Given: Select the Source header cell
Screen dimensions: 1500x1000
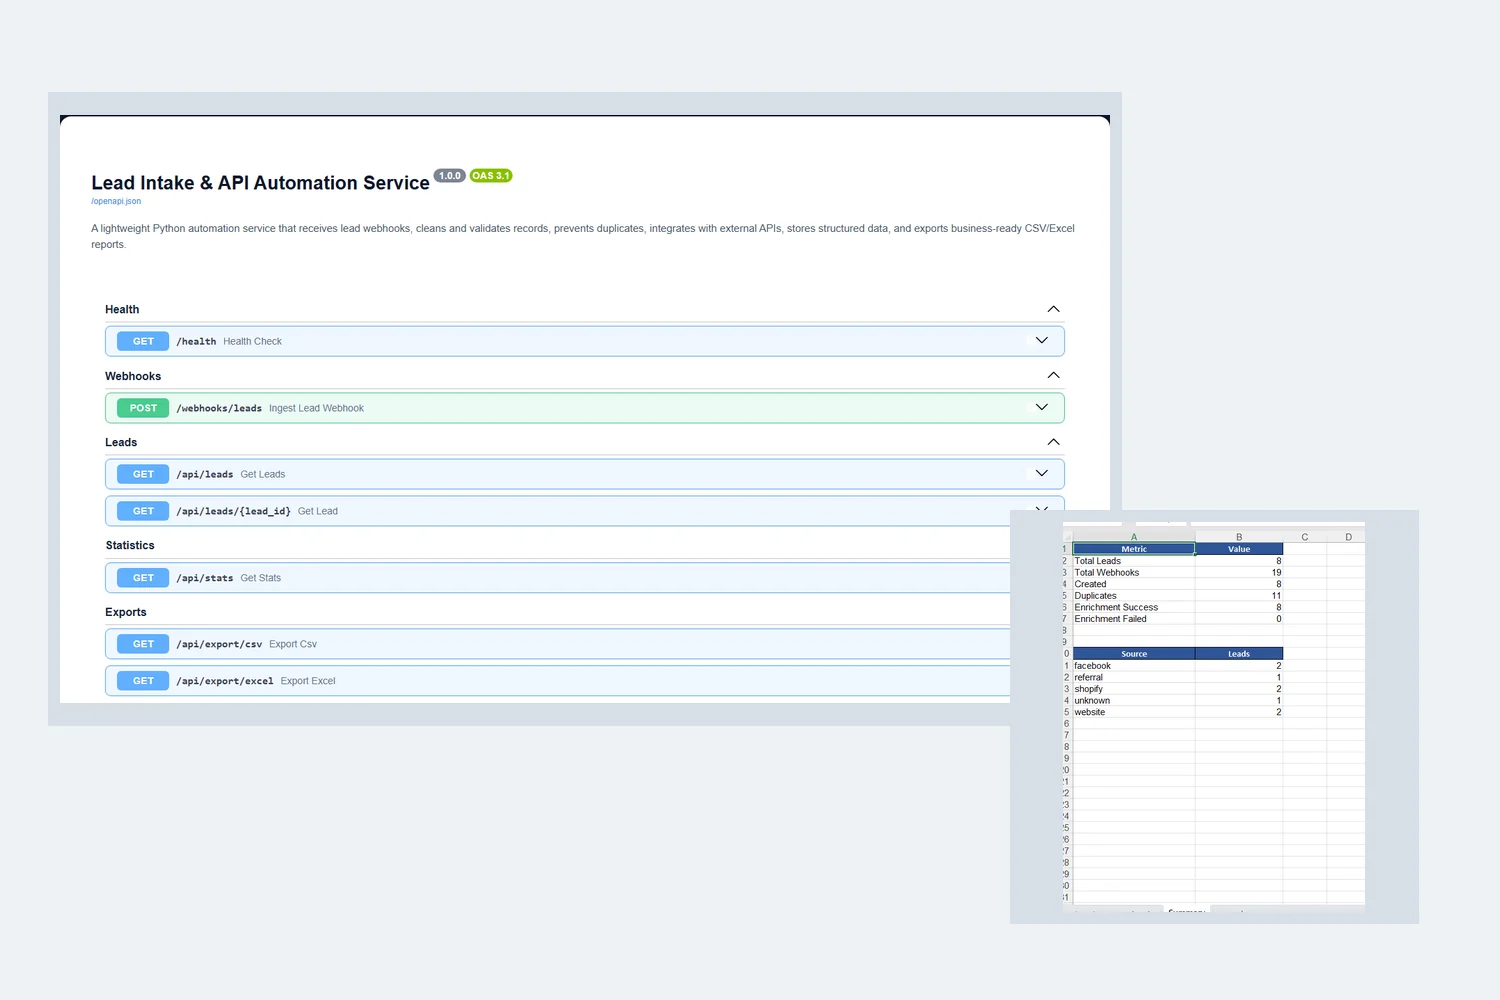Looking at the screenshot, I should coord(1134,654).
